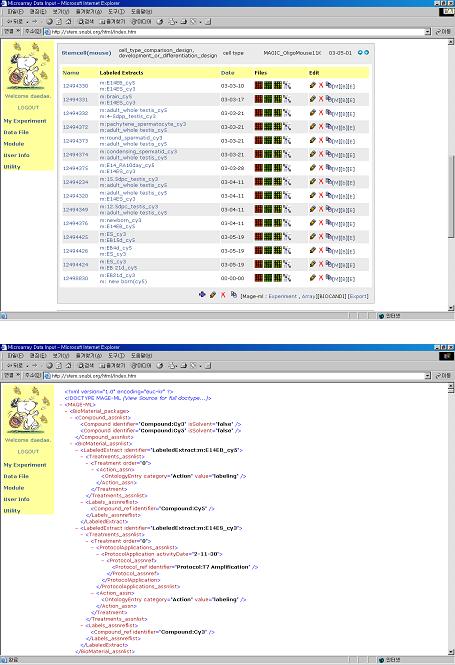Collapse the LabeledExtract m:E14EB_cy5 XML node
This screenshot has width=455, height=665.
pyautogui.click(x=77, y=450)
